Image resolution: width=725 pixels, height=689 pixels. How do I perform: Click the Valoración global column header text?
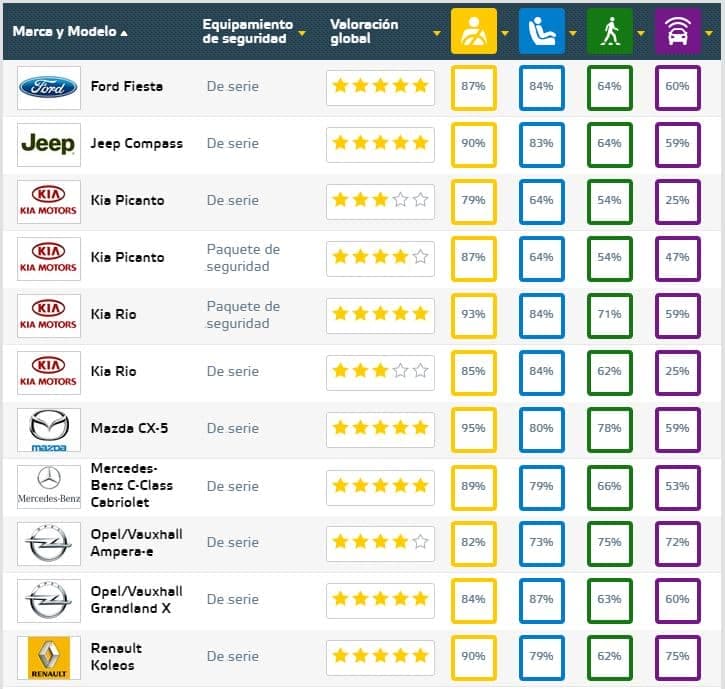pyautogui.click(x=364, y=31)
